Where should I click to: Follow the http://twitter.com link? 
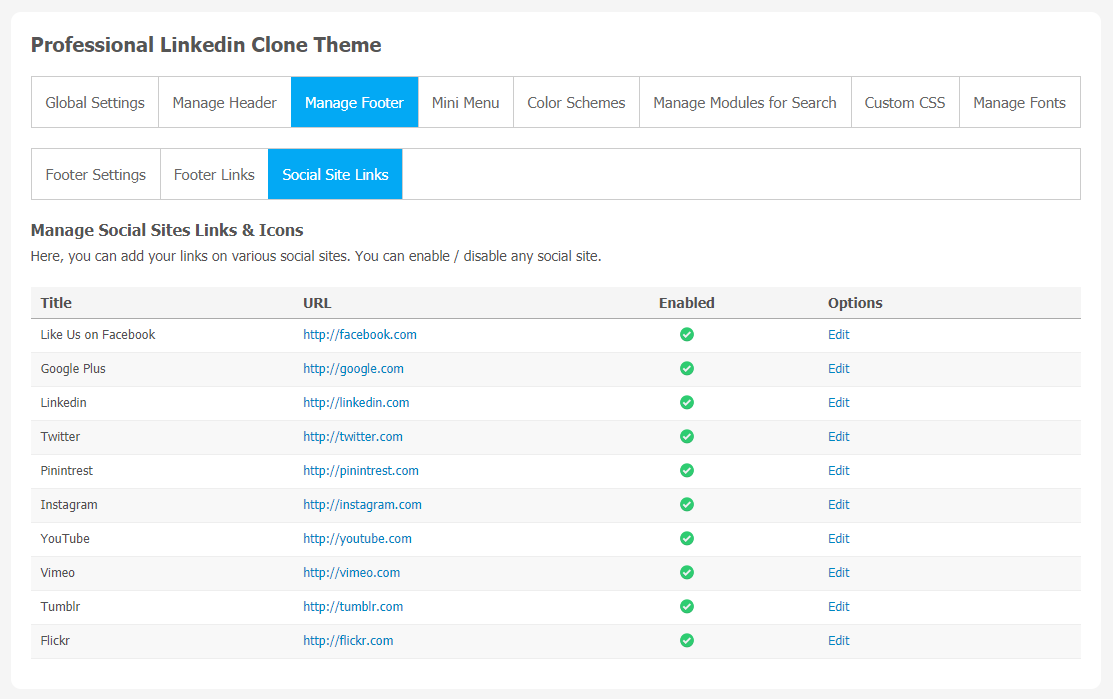(353, 437)
